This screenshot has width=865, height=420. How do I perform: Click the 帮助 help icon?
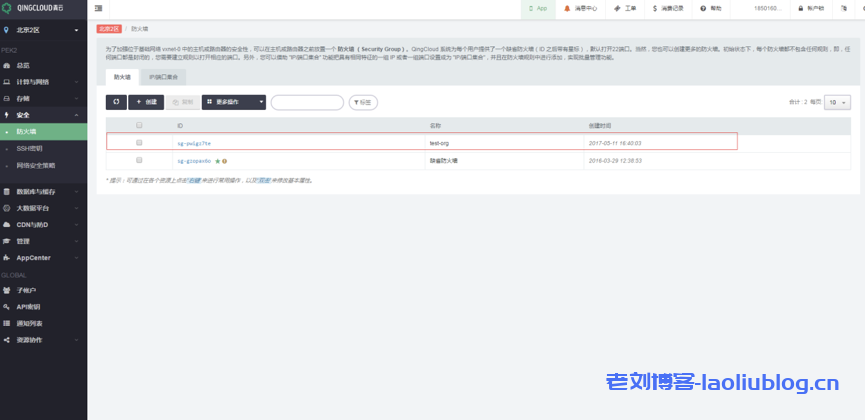[711, 8]
